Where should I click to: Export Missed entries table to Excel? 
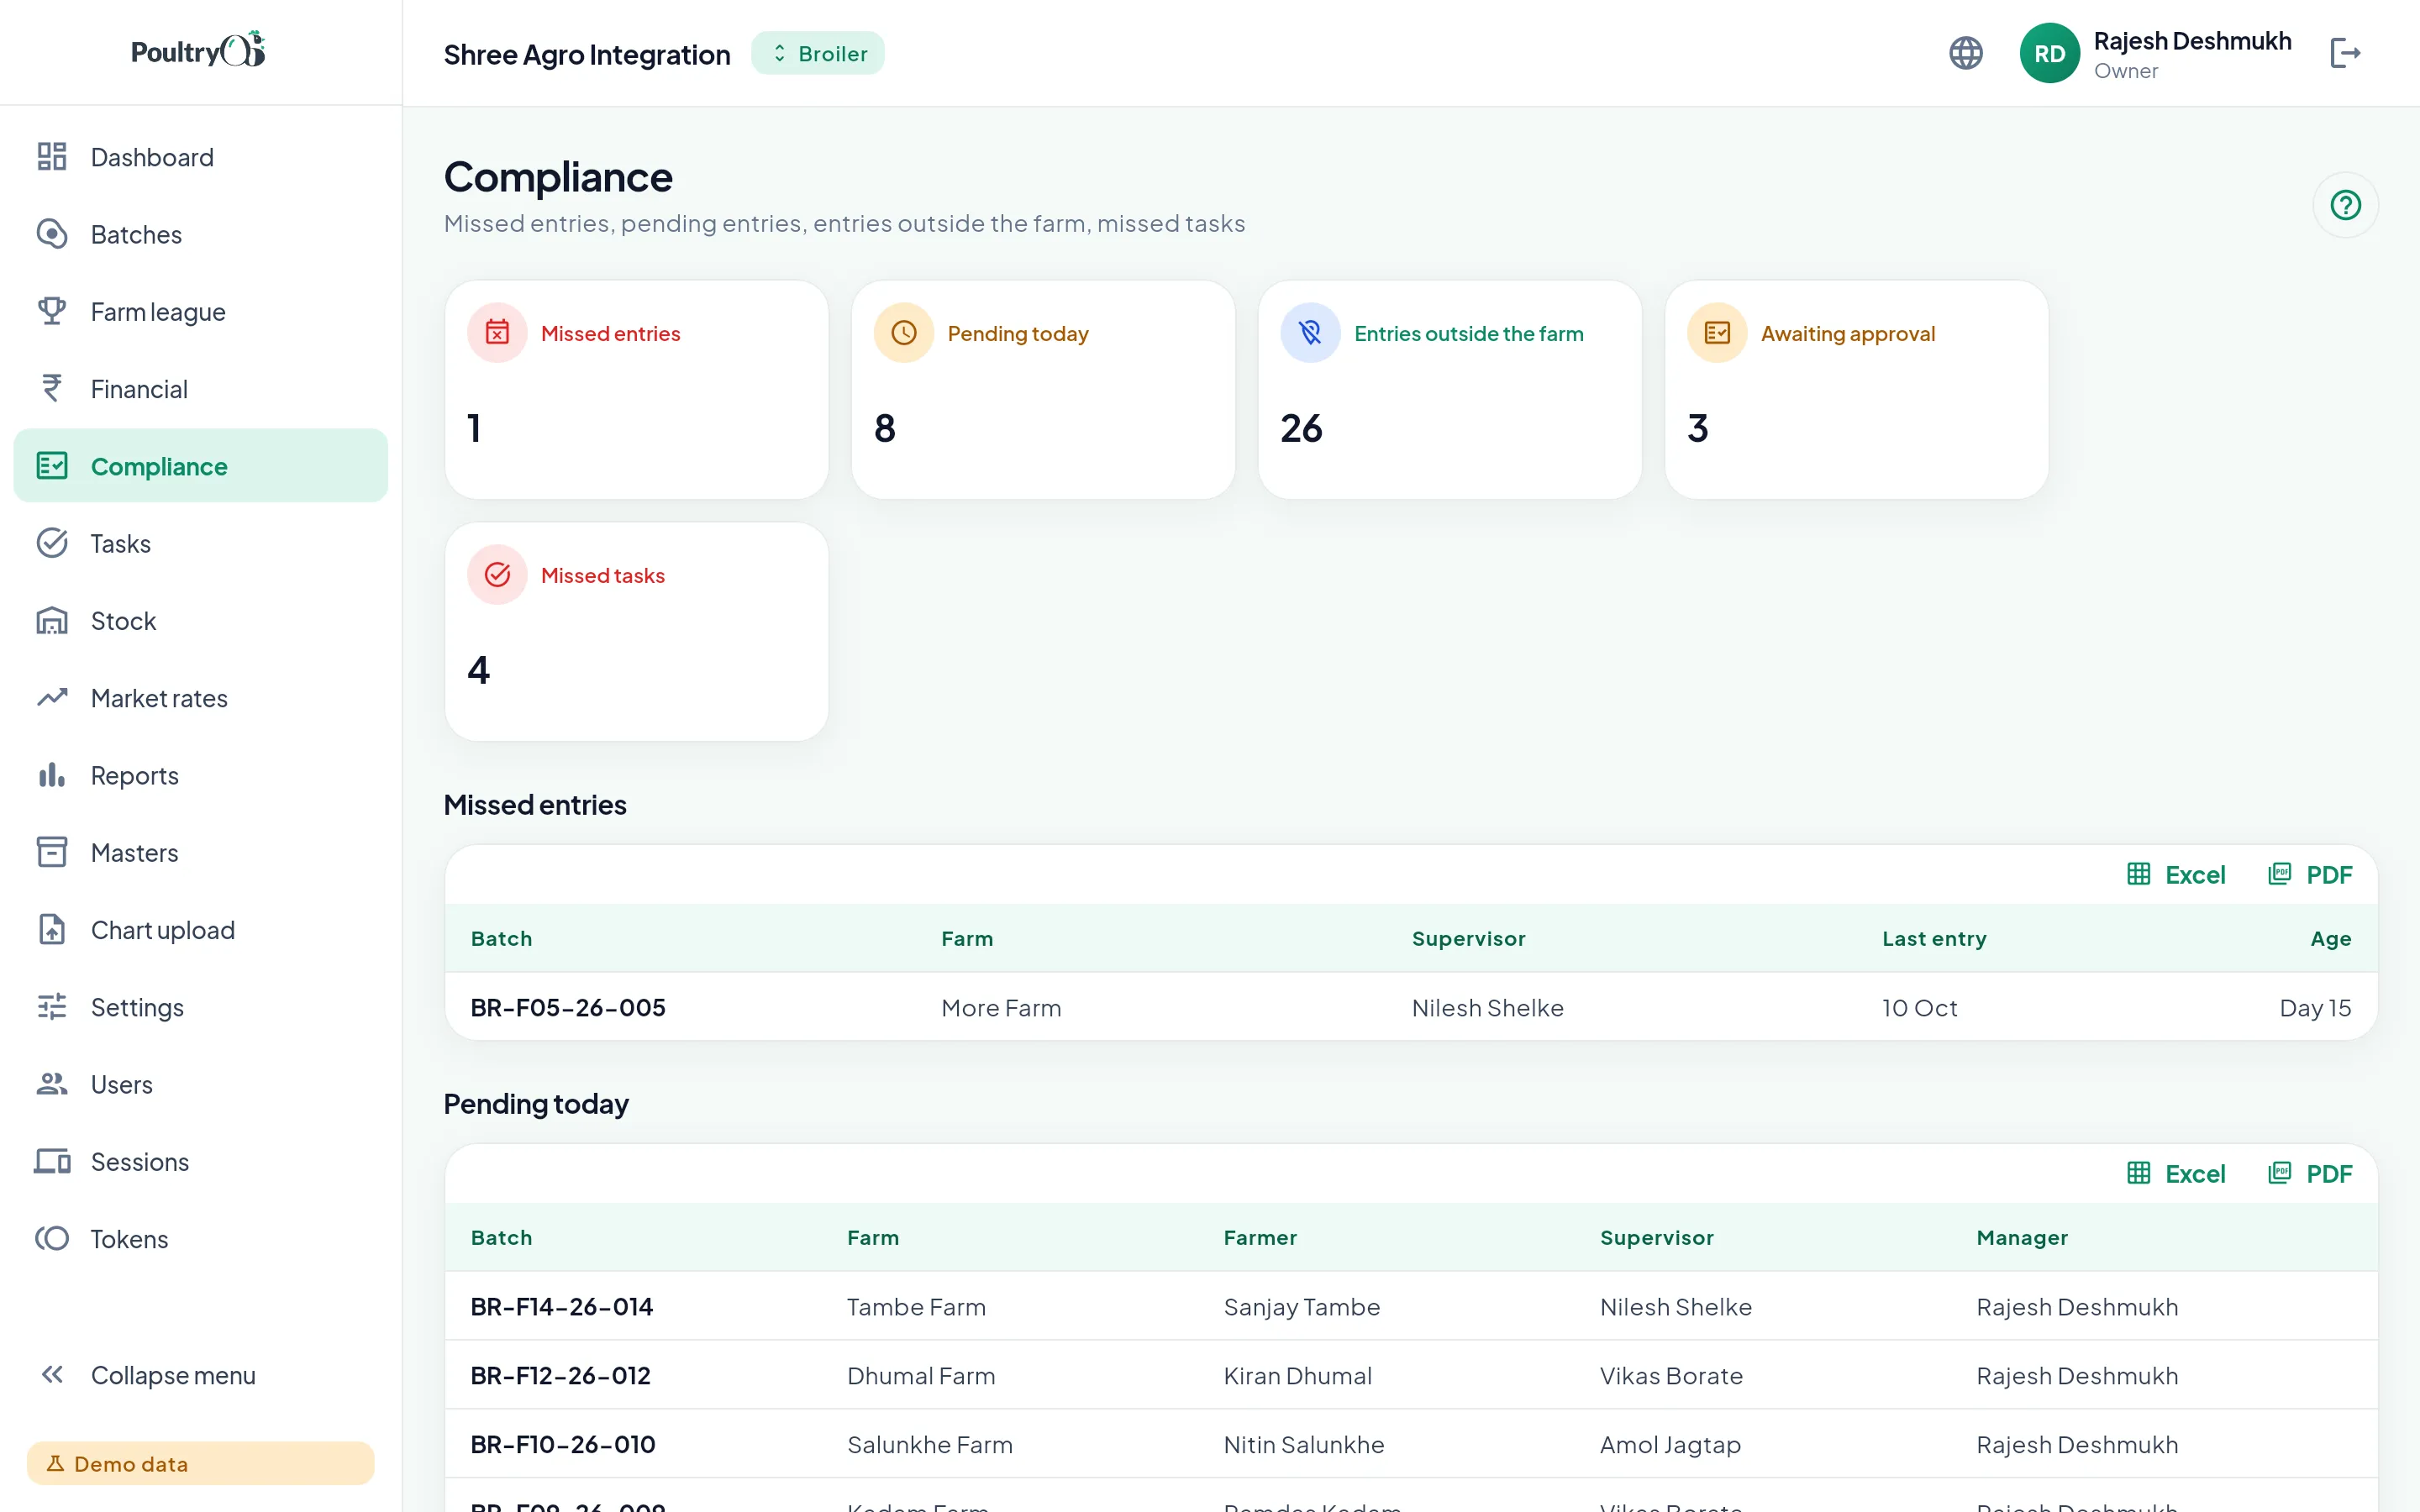(x=2176, y=875)
